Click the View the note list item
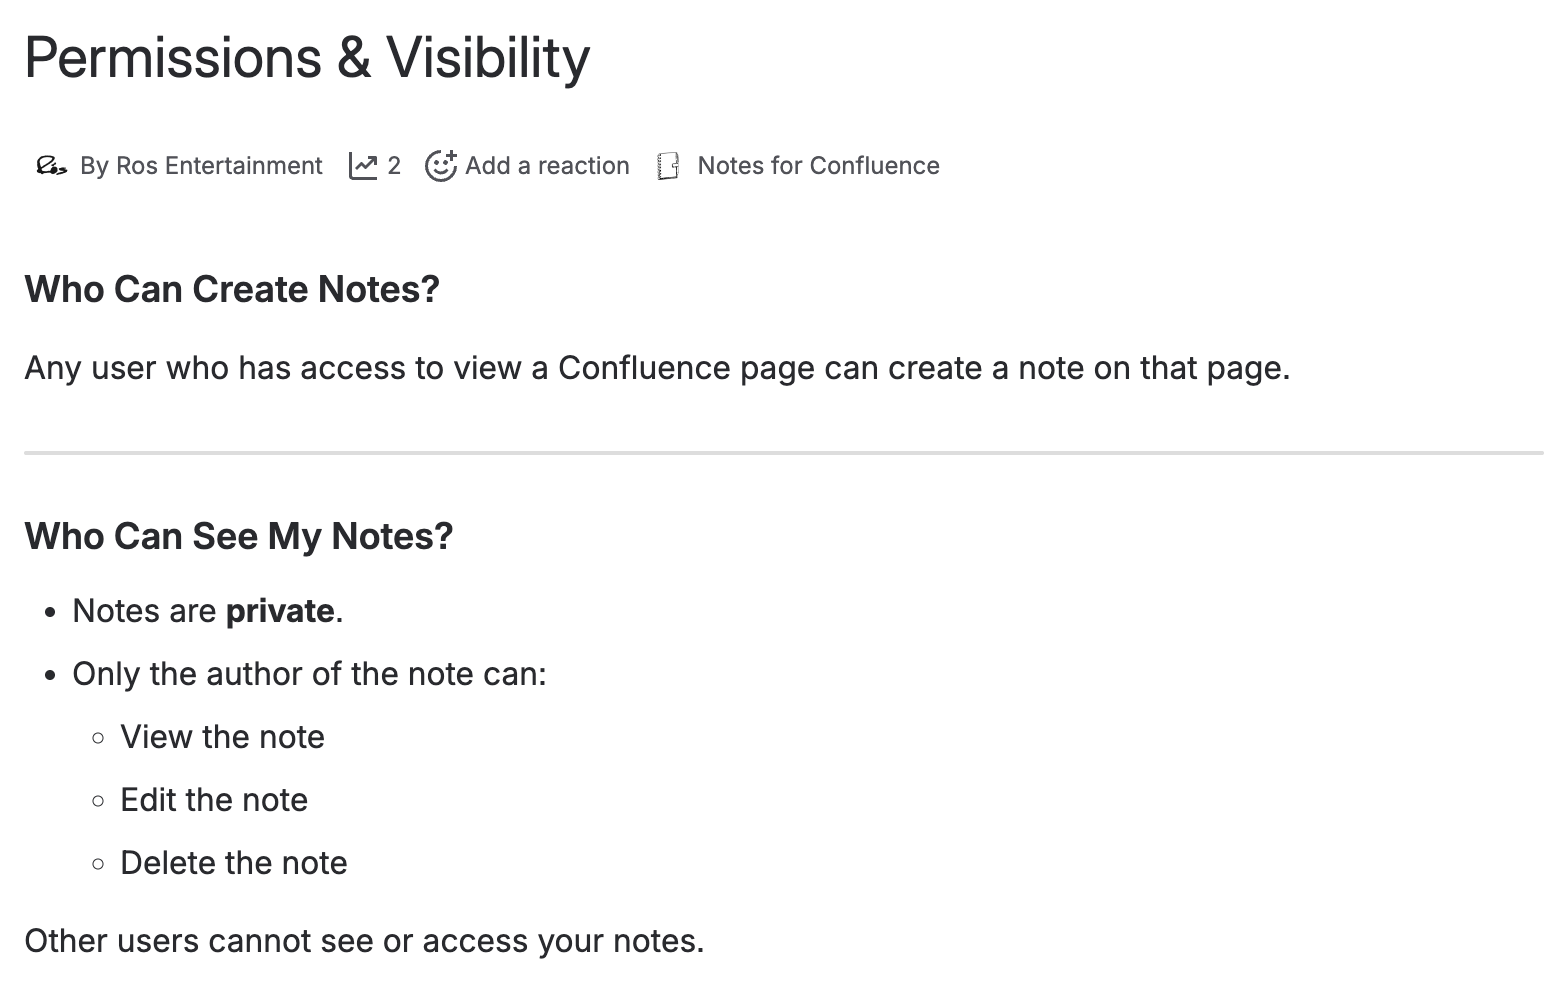 pyautogui.click(x=222, y=736)
